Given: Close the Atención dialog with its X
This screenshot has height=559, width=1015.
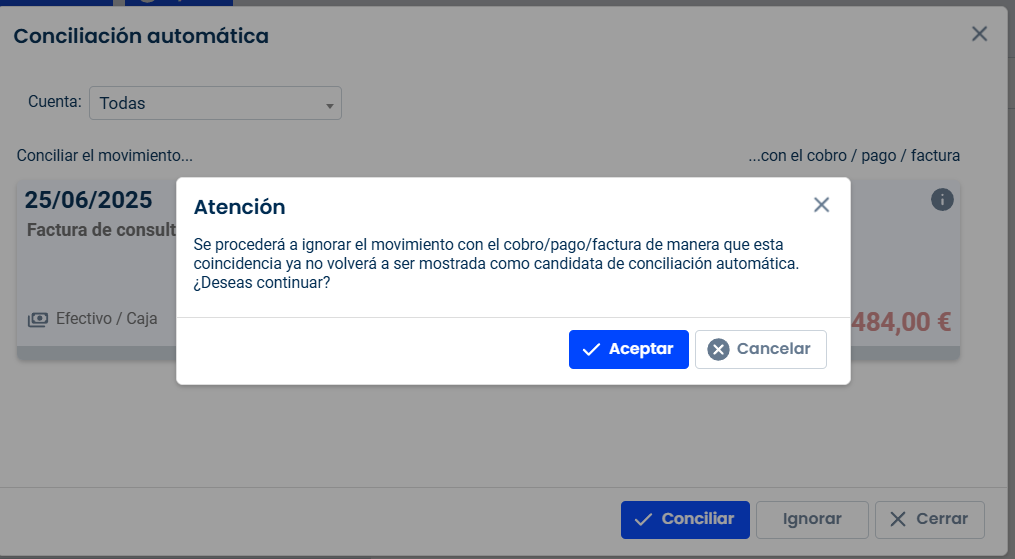Looking at the screenshot, I should [821, 204].
